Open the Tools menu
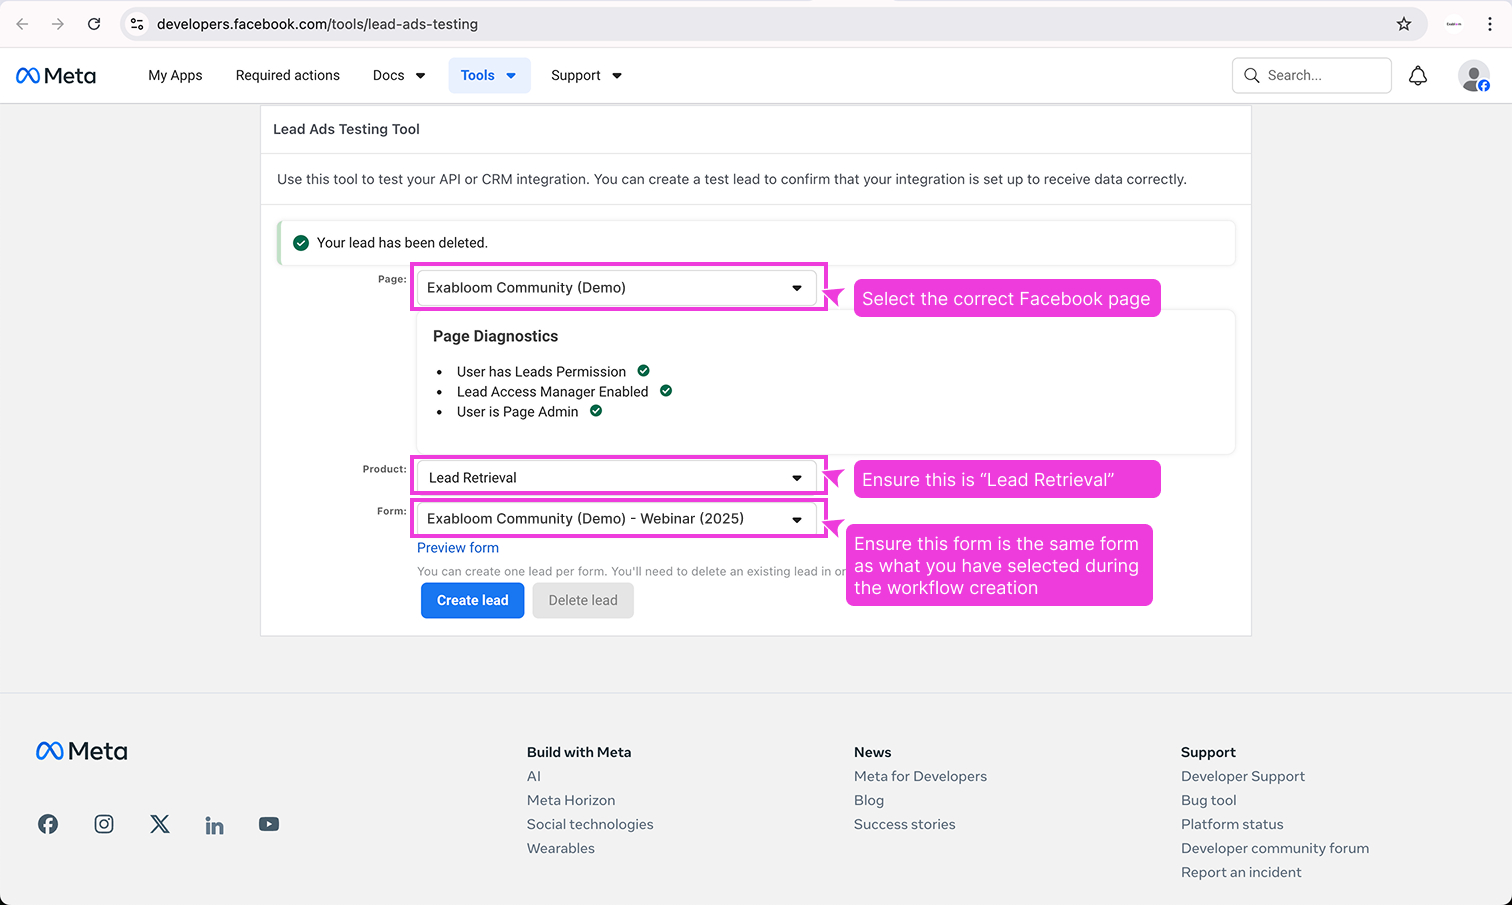The image size is (1512, 905). [488, 76]
